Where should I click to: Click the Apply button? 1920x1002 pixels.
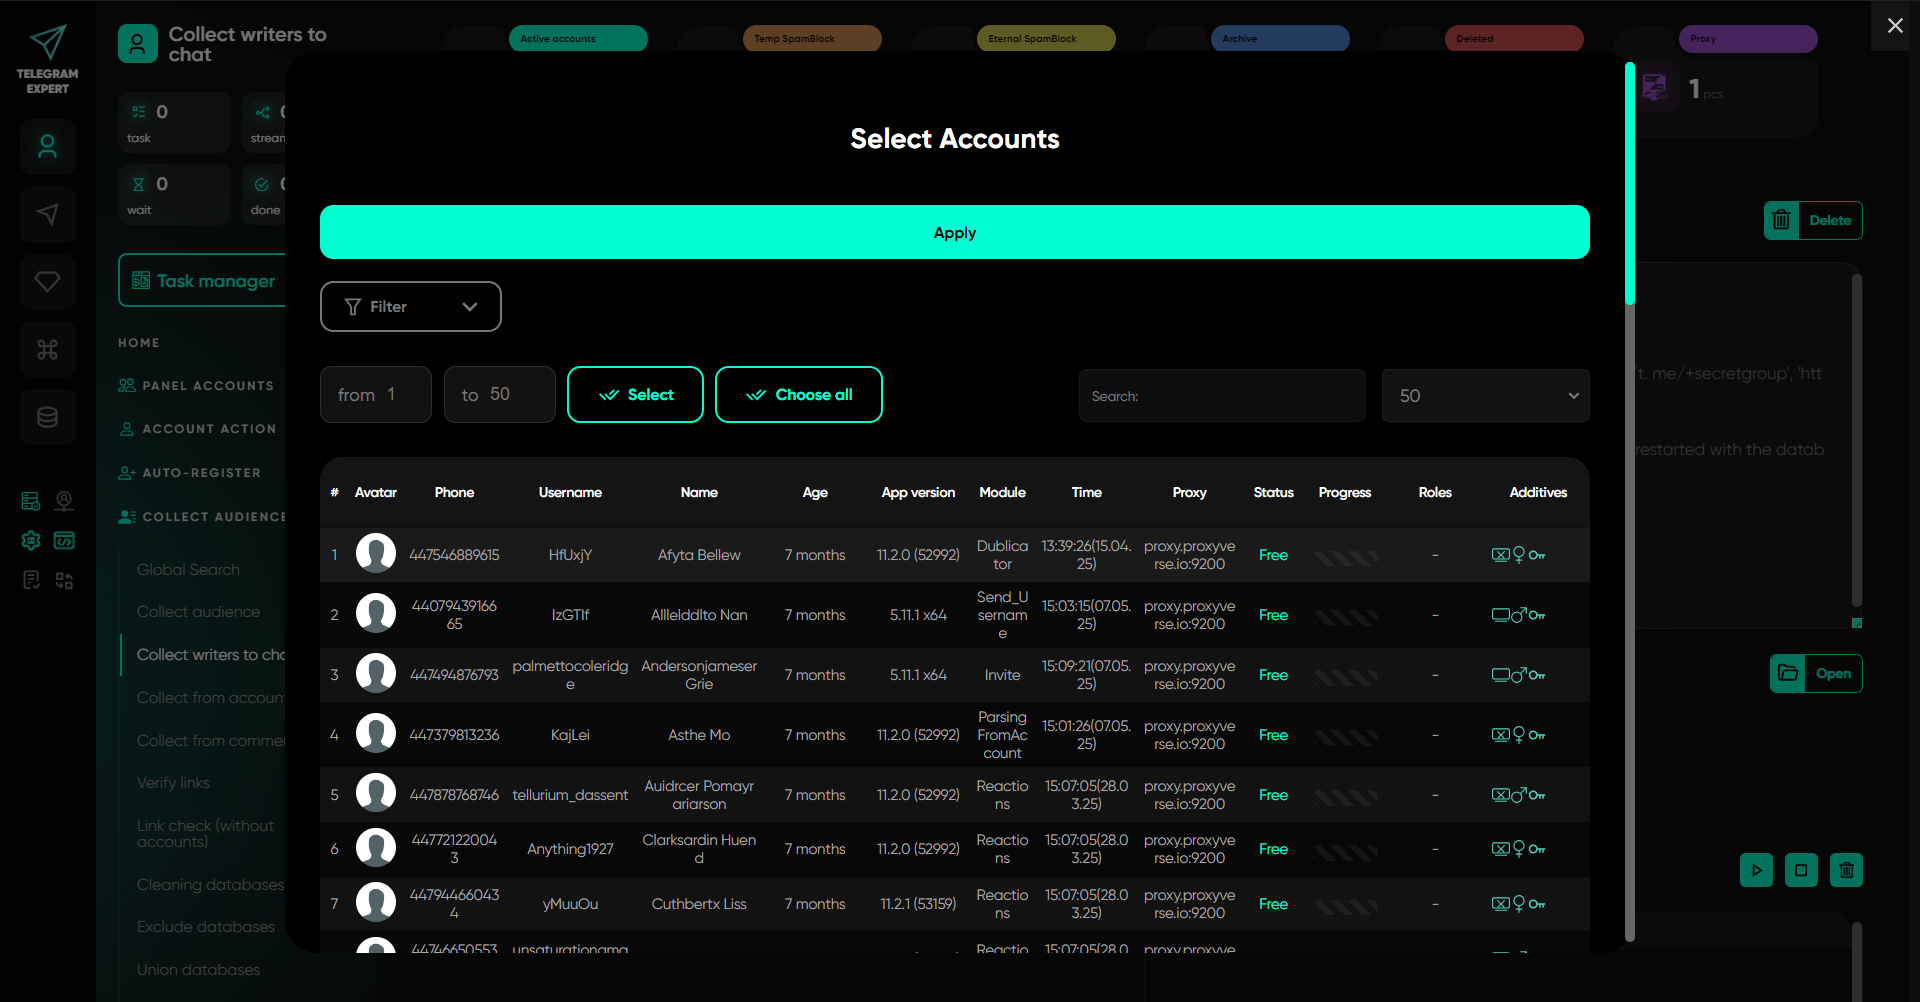[x=954, y=232]
